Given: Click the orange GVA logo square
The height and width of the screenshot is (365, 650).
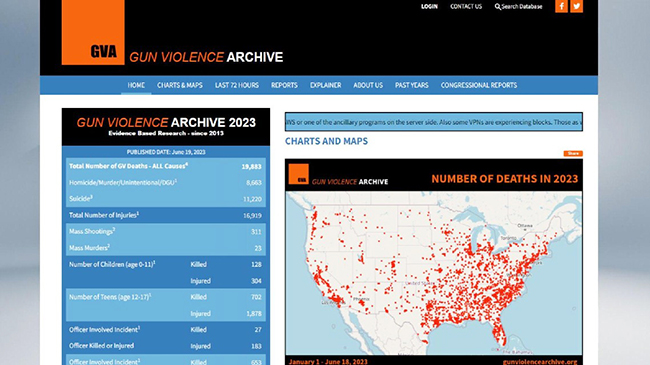Looking at the screenshot, I should pyautogui.click(x=93, y=32).
